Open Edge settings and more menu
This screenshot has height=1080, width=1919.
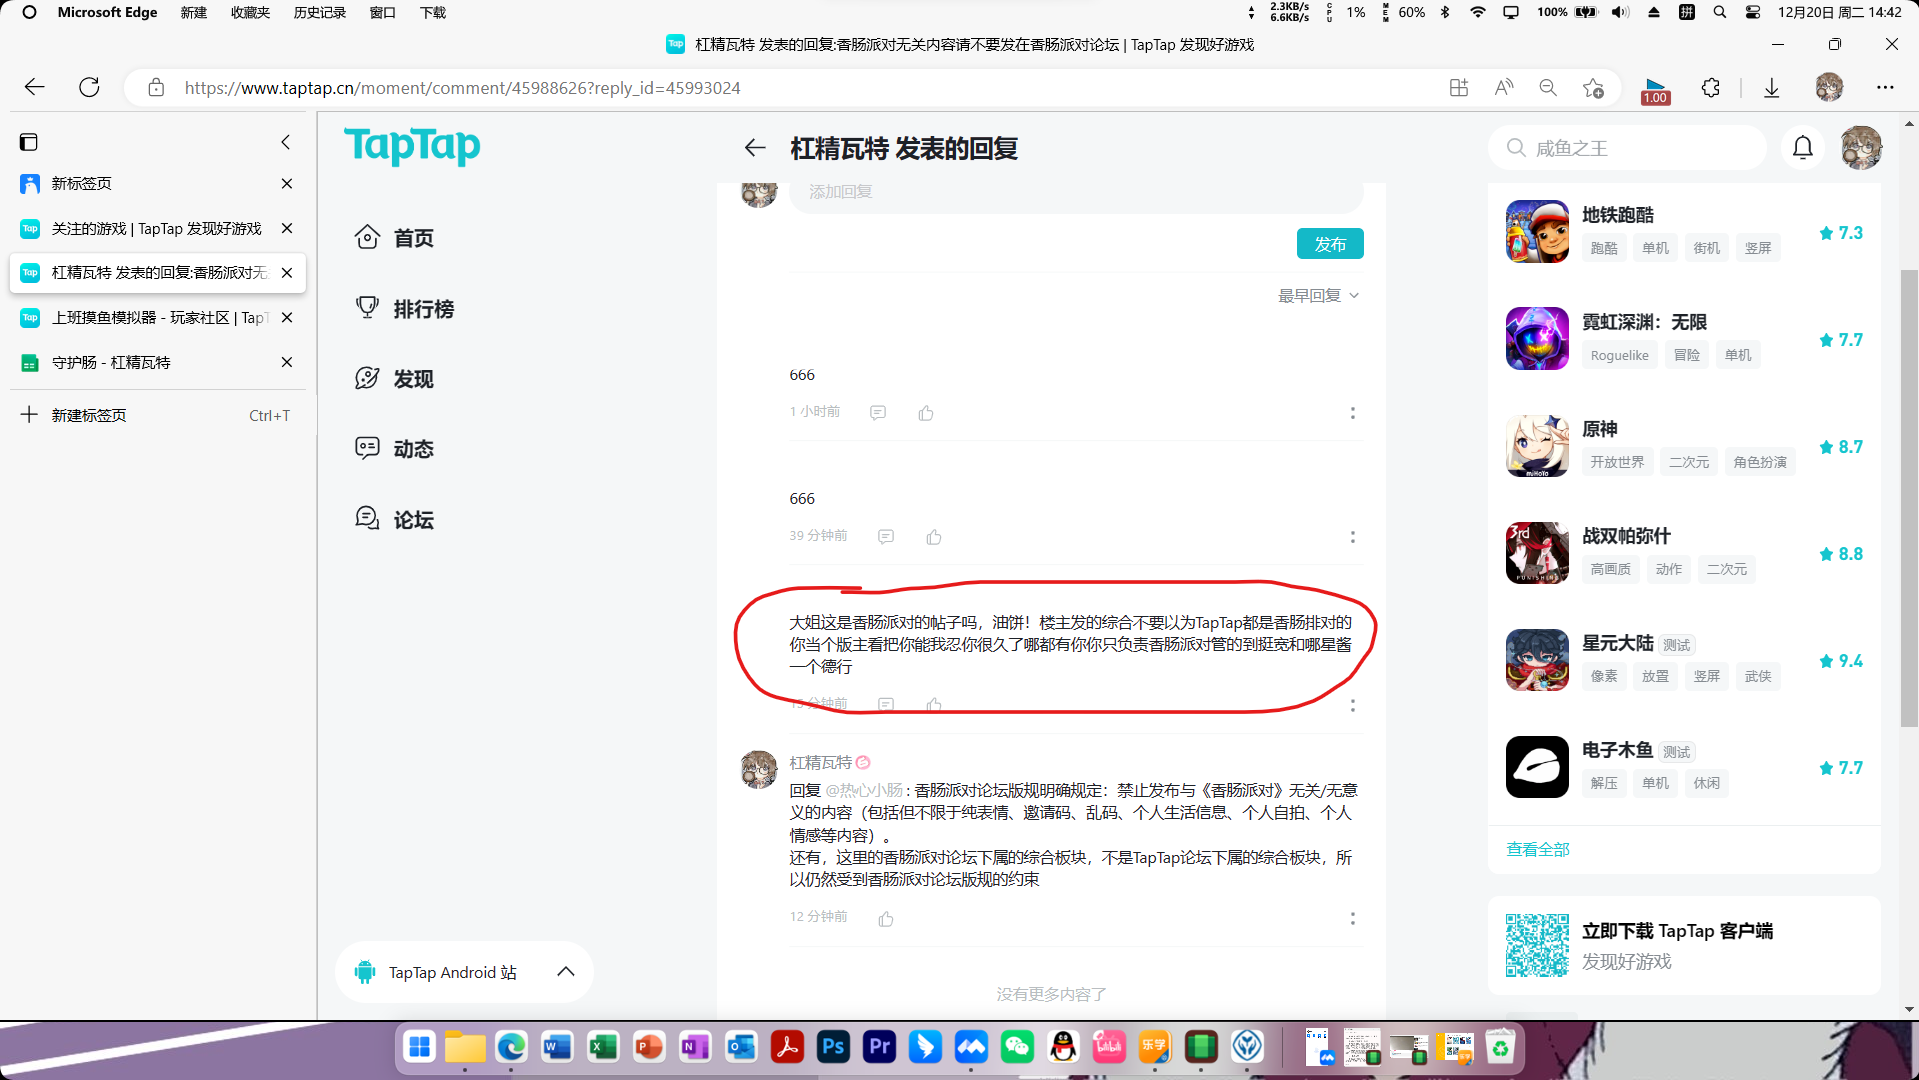click(x=1885, y=88)
